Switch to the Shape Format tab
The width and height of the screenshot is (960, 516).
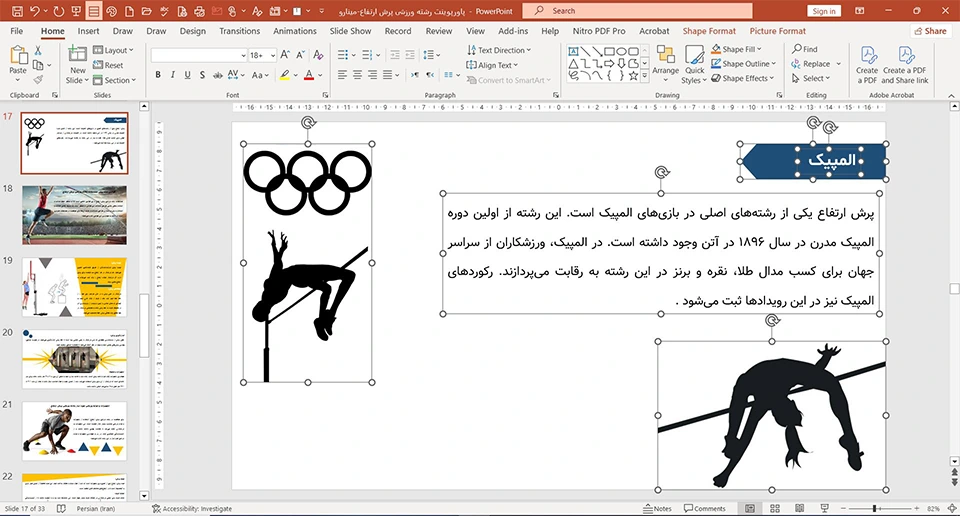(709, 31)
